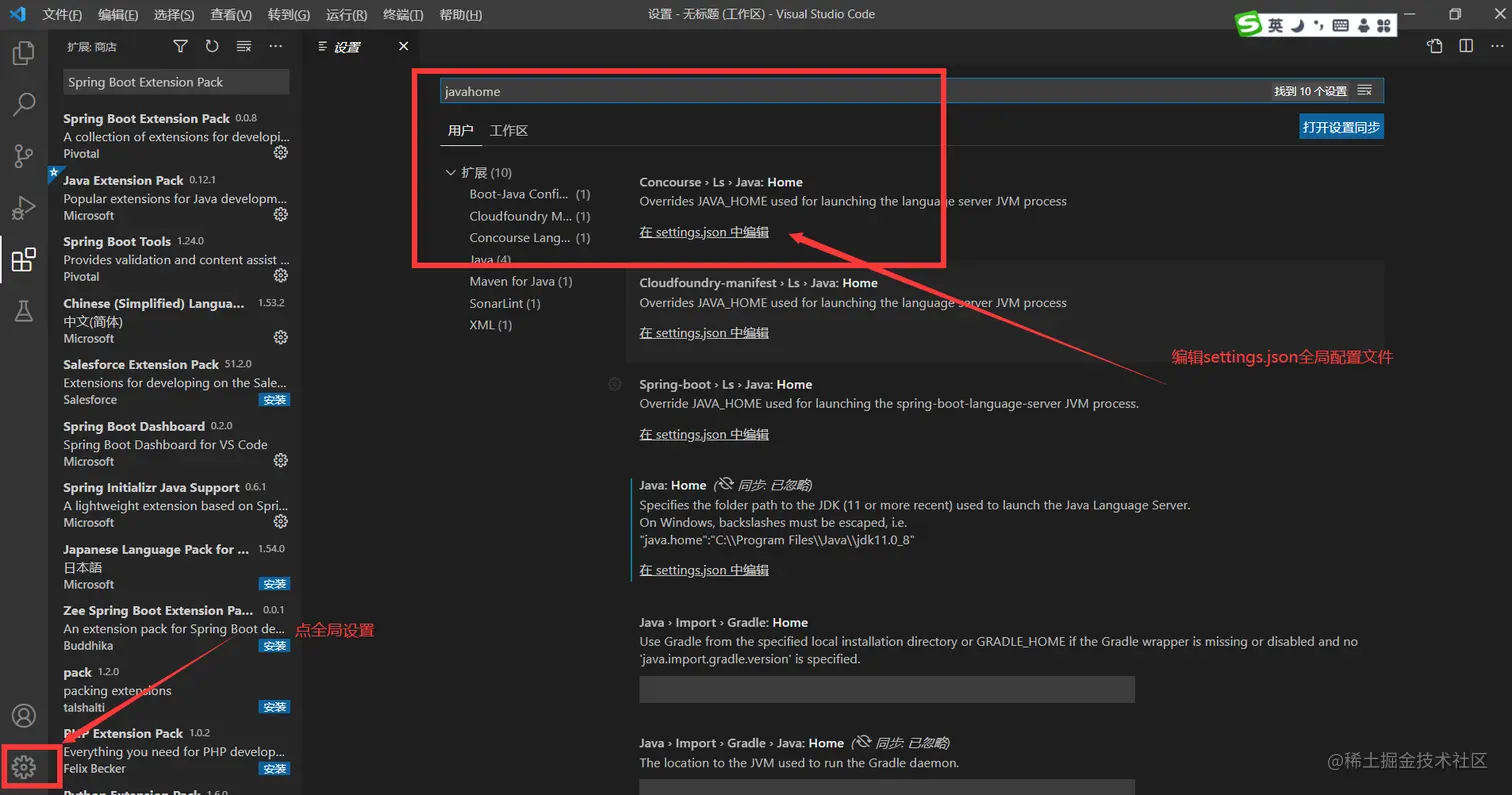Open the 编辑(E) menu

tap(119, 15)
